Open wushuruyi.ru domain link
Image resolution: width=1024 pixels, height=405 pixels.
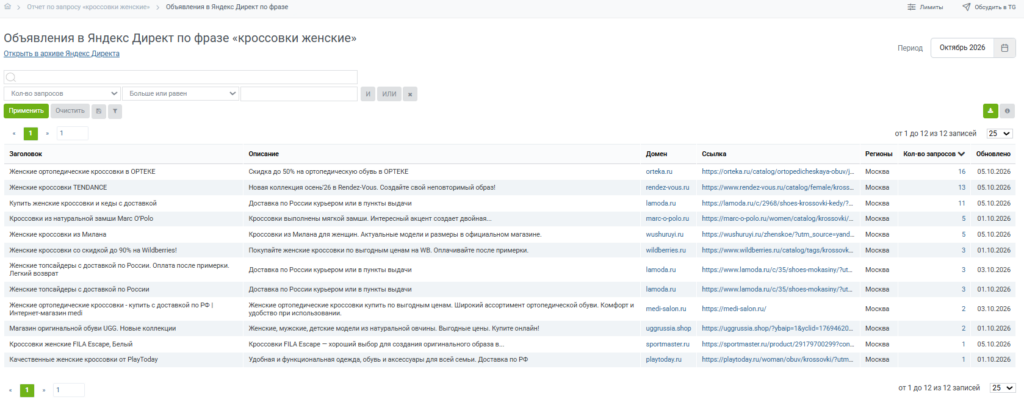tap(664, 234)
